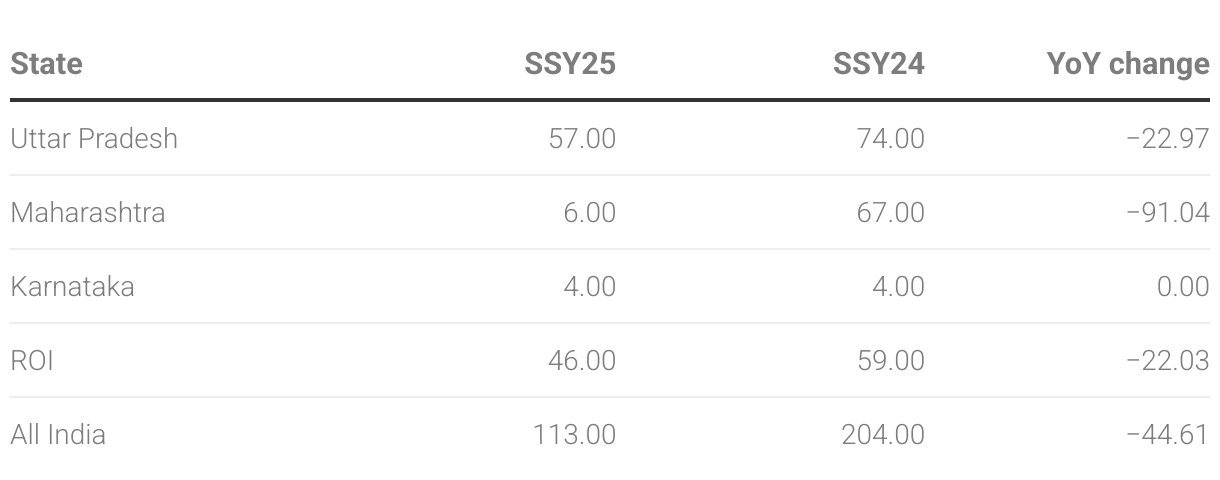The width and height of the screenshot is (1220, 480).
Task: Click the Karnataka row label
Action: [72, 286]
